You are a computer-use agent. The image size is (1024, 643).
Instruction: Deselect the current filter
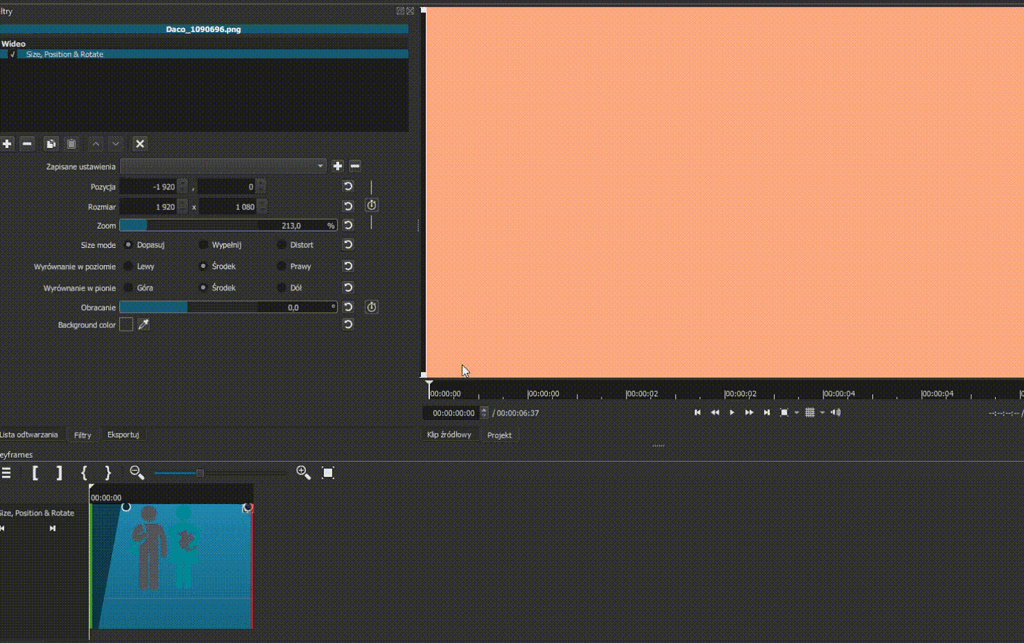(x=140, y=143)
